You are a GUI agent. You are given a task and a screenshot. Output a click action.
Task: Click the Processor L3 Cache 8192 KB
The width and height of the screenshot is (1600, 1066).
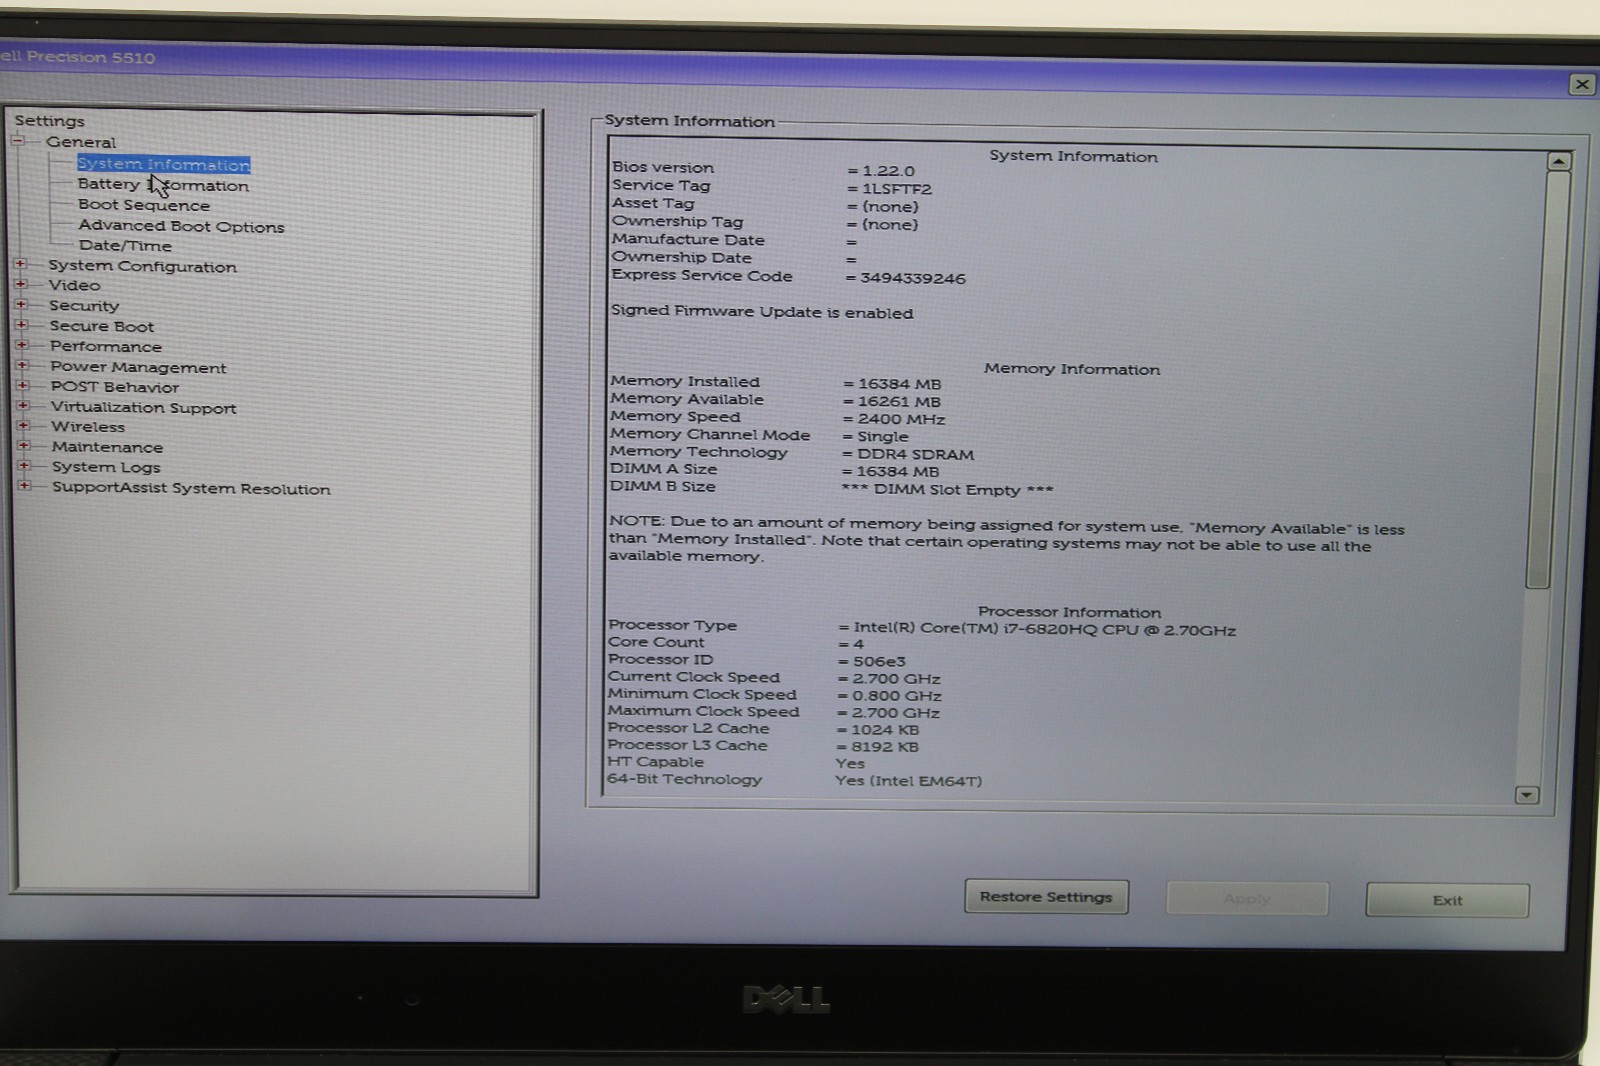coord(885,746)
